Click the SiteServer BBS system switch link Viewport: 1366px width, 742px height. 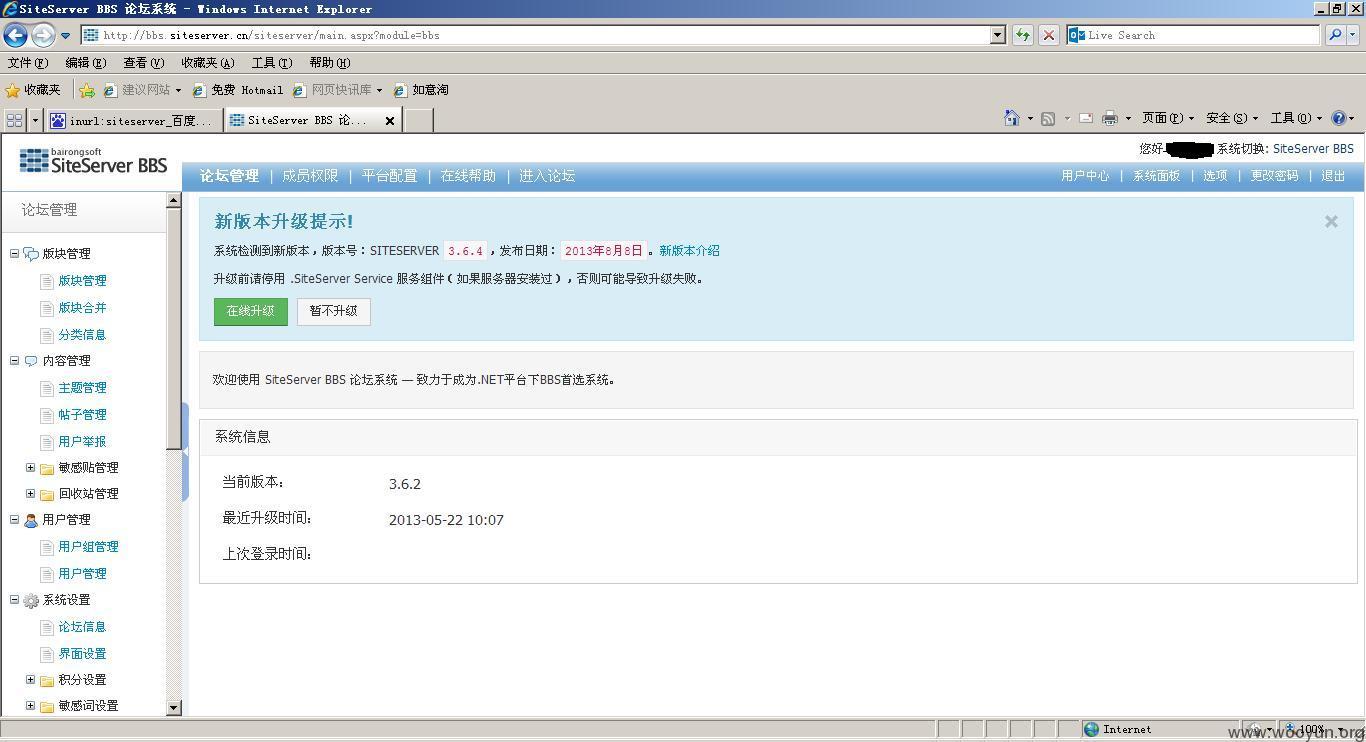[x=1313, y=149]
